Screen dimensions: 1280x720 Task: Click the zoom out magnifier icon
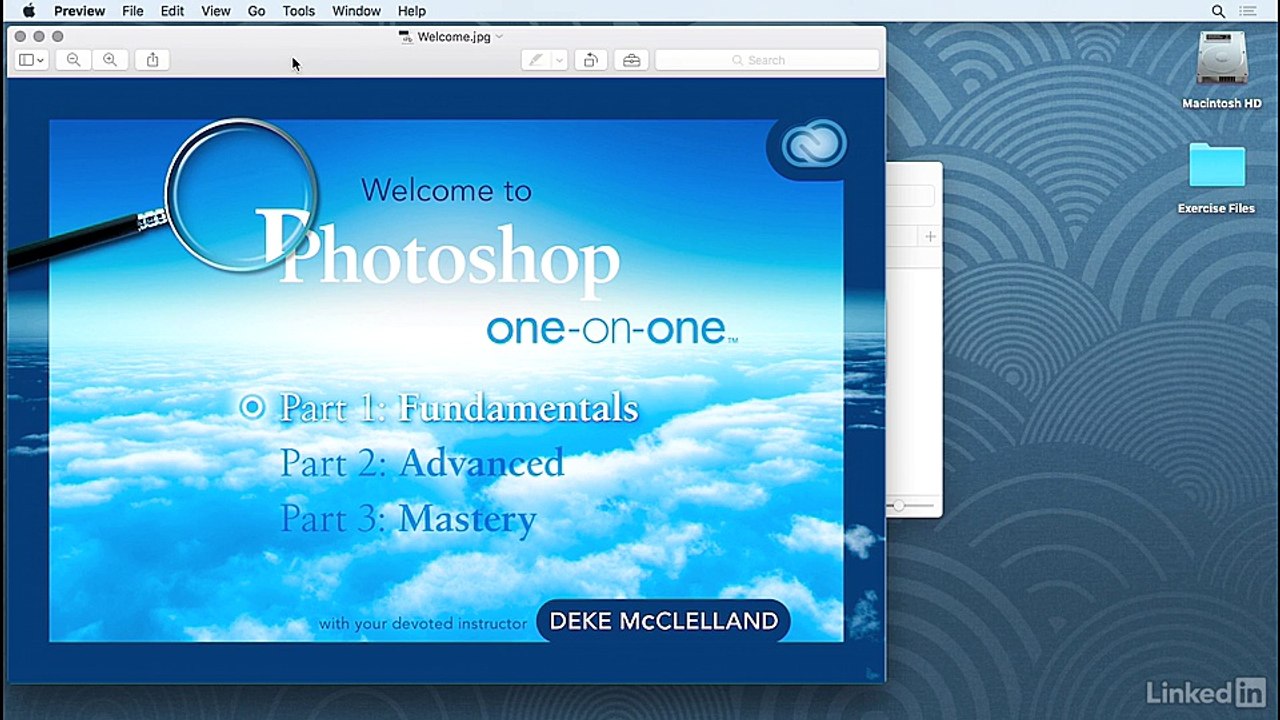click(74, 60)
